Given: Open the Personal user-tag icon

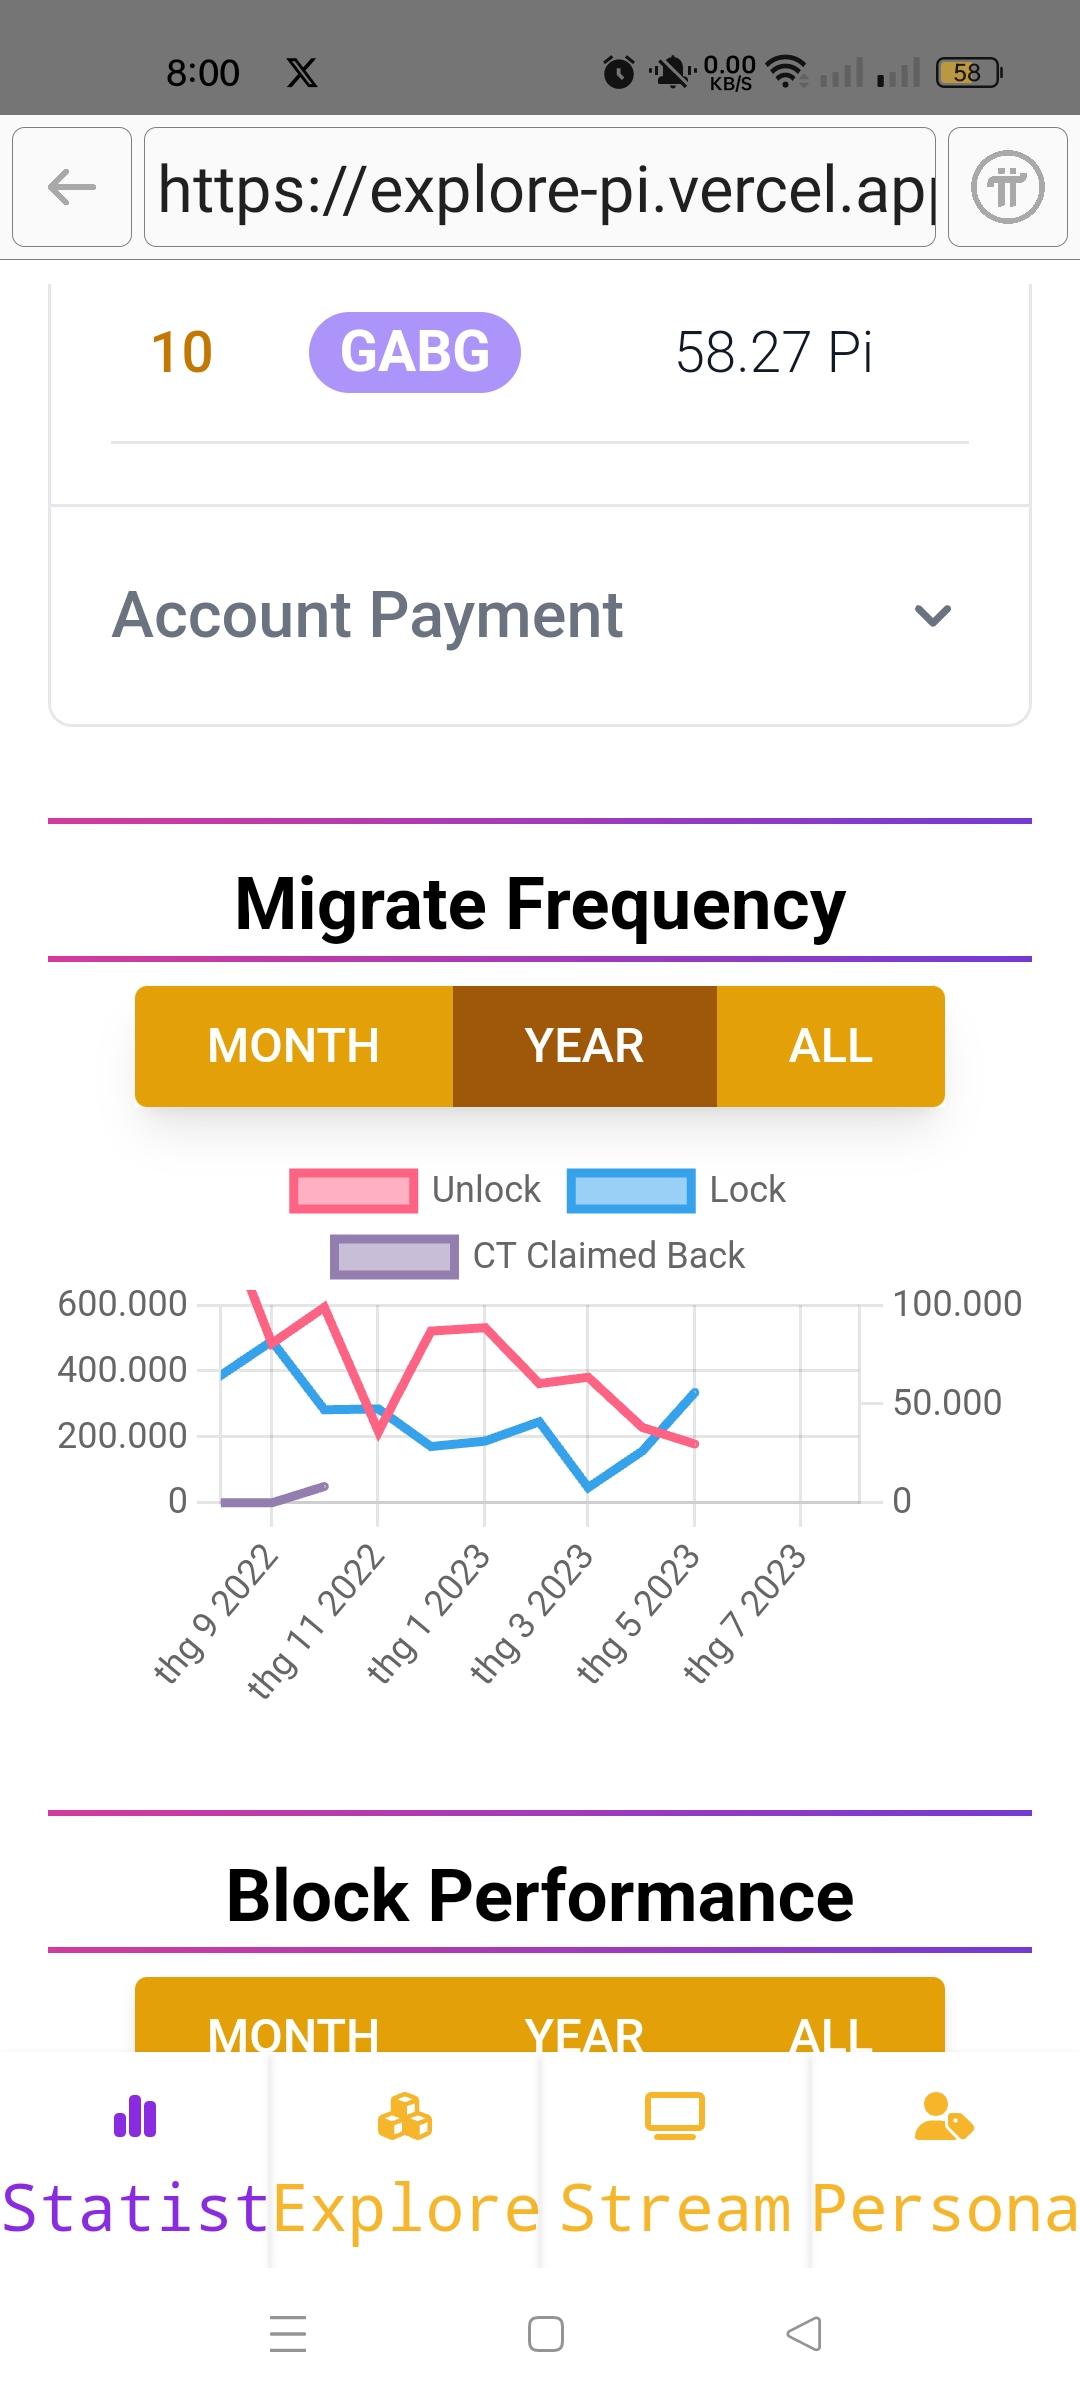Looking at the screenshot, I should 943,2116.
